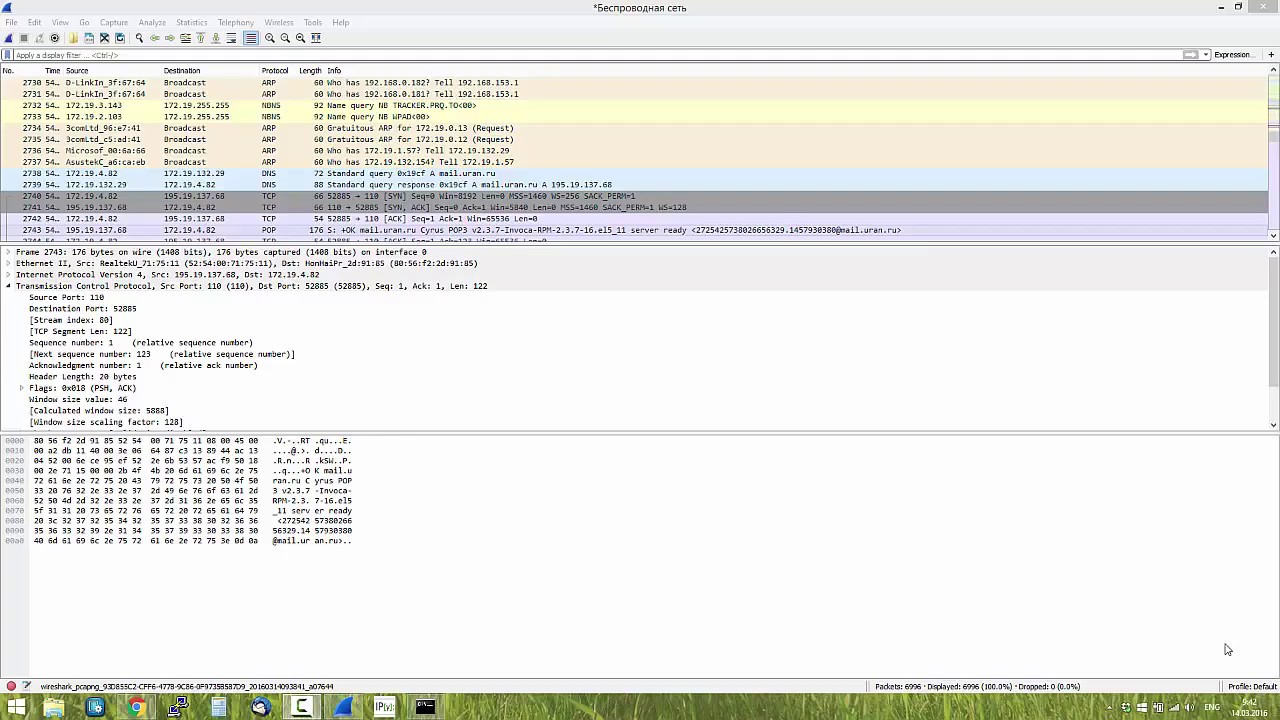Go to a specific packet
The width and height of the screenshot is (1280, 720).
[185, 38]
